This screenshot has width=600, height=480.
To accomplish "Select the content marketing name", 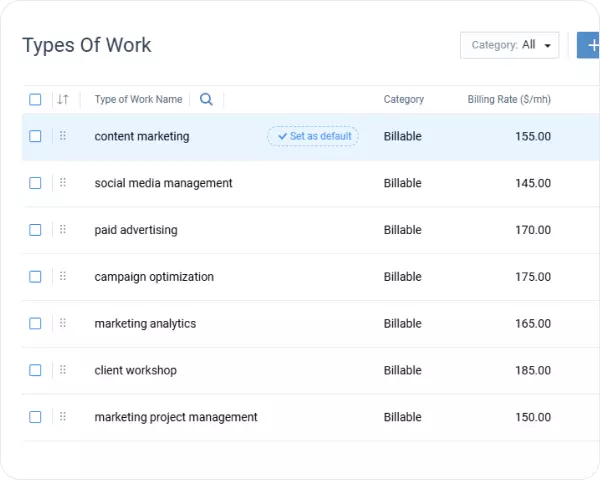I will (x=142, y=137).
